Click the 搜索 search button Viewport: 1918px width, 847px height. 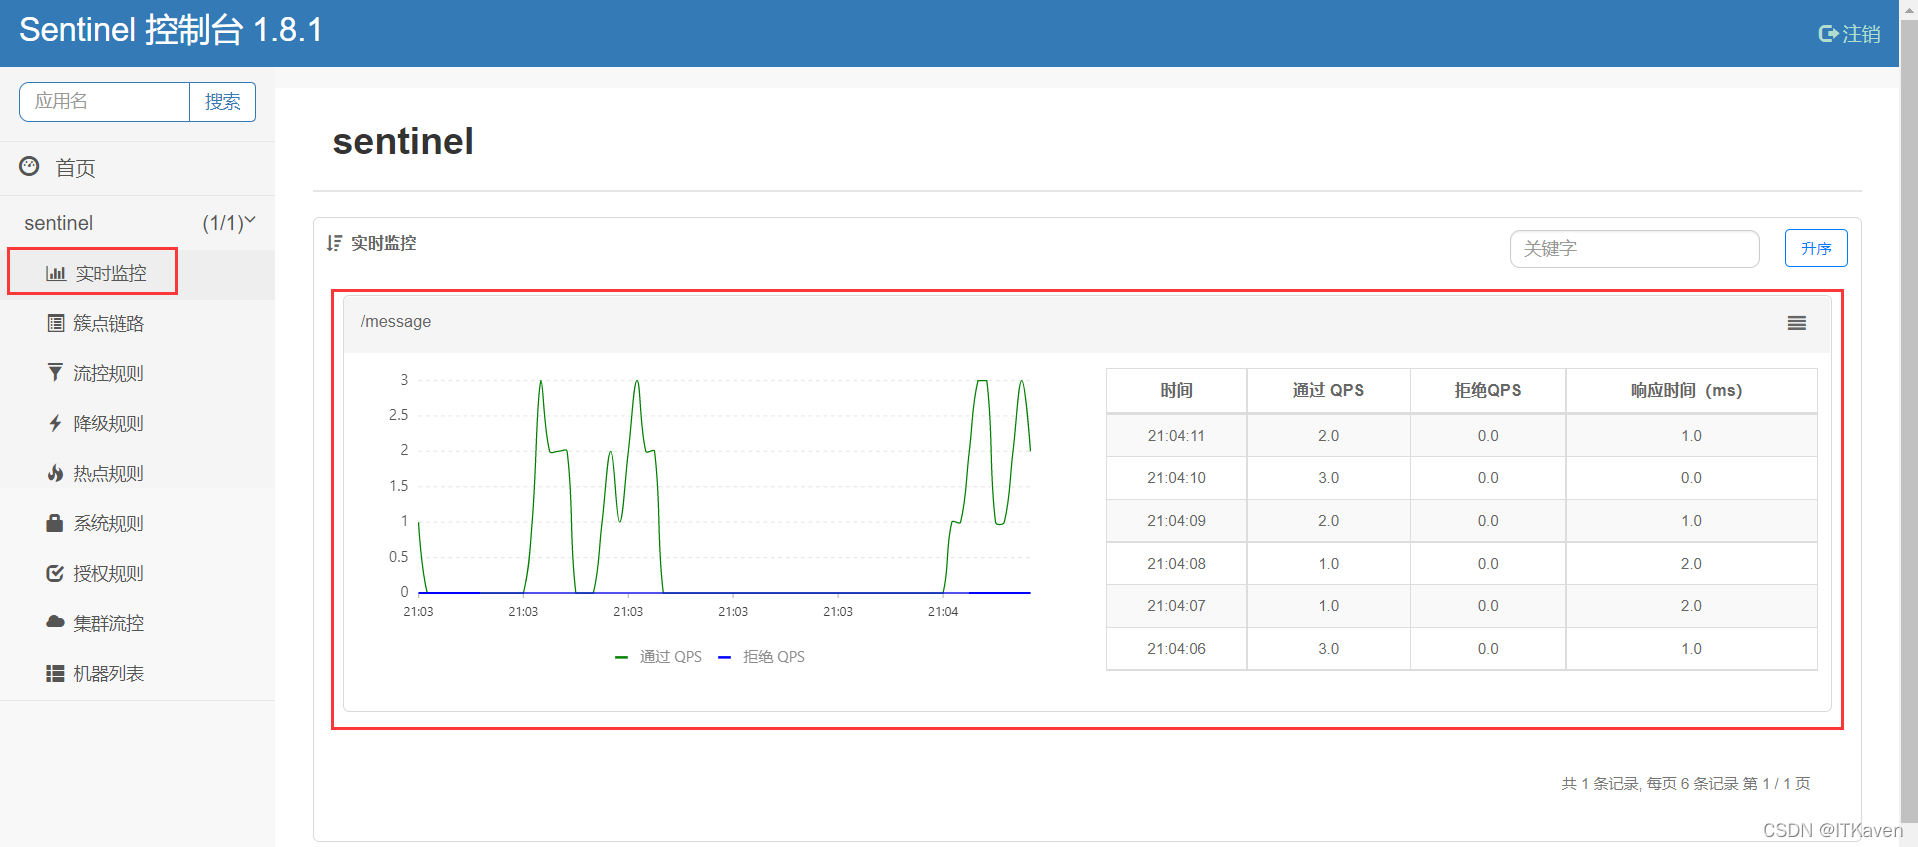[222, 102]
